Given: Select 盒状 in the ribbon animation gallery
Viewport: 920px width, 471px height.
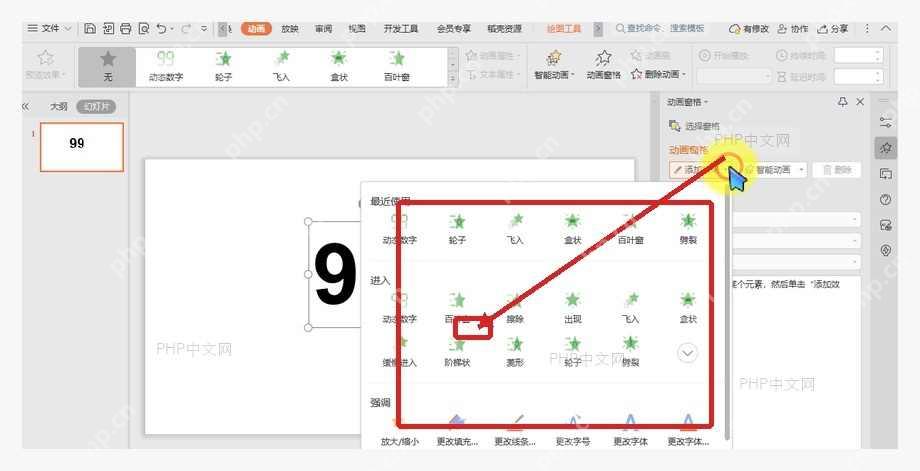Looking at the screenshot, I should pyautogui.click(x=339, y=66).
